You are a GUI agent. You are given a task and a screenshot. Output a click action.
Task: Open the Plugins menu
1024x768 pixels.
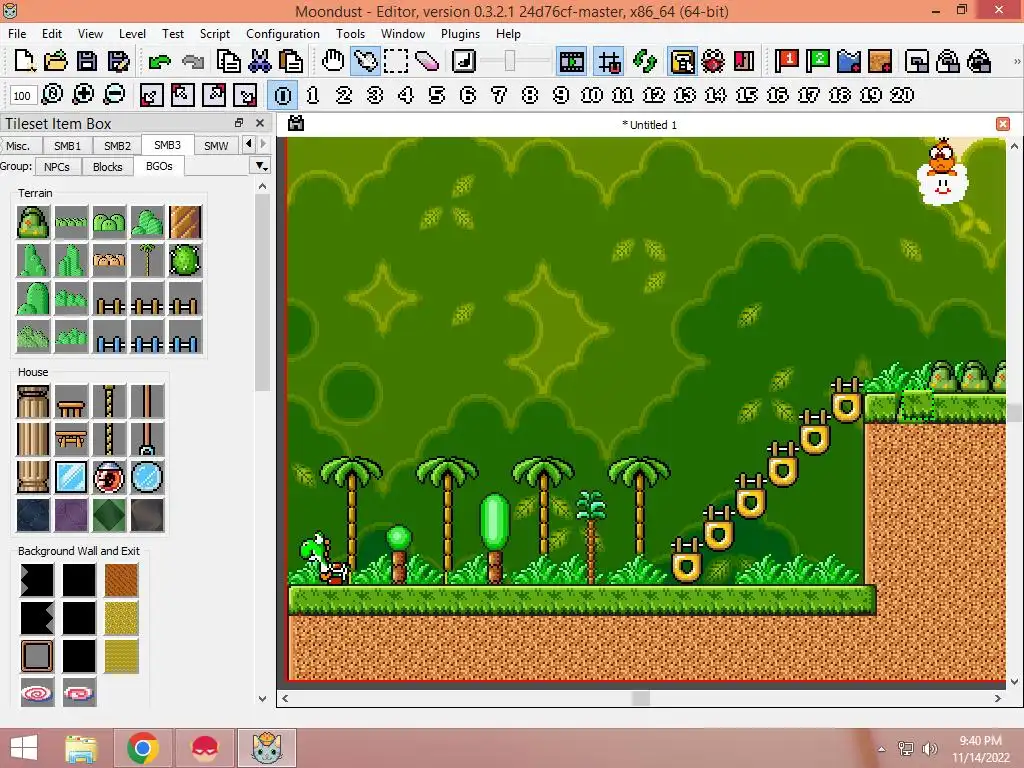click(460, 34)
